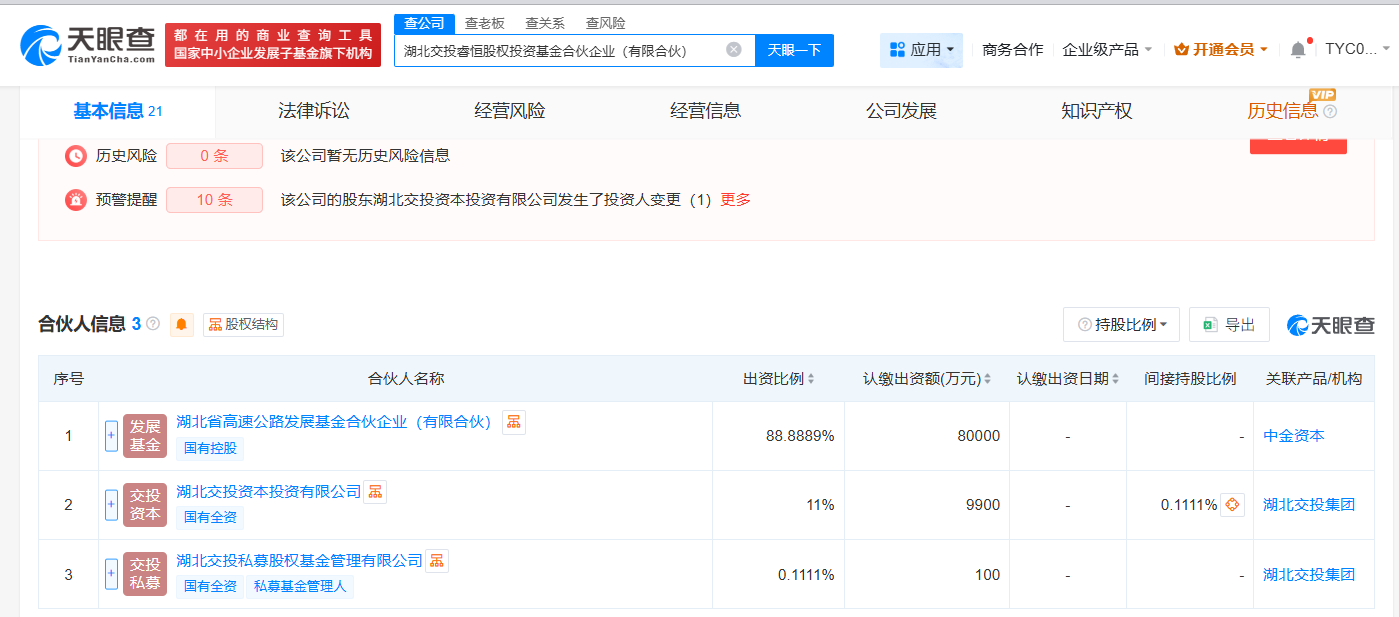Click the notification bell in header
The height and width of the screenshot is (617, 1399).
click(1298, 49)
